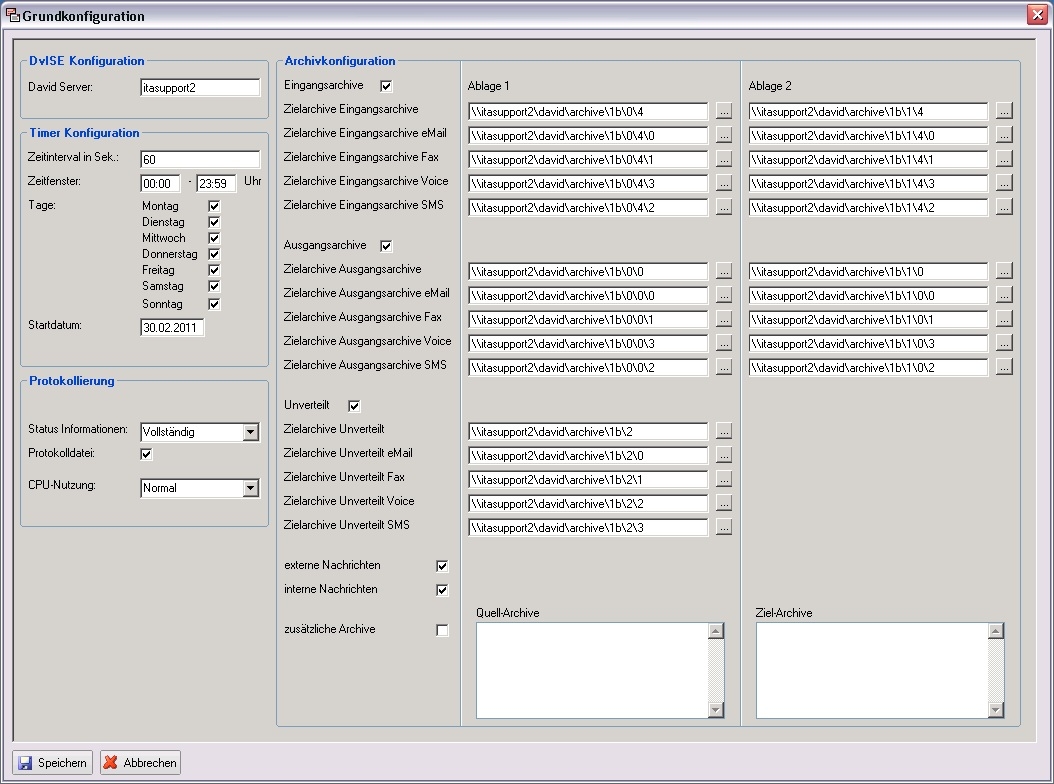Browse Ablage 2 Ausgangsarchive Fax folder

coord(1004,320)
